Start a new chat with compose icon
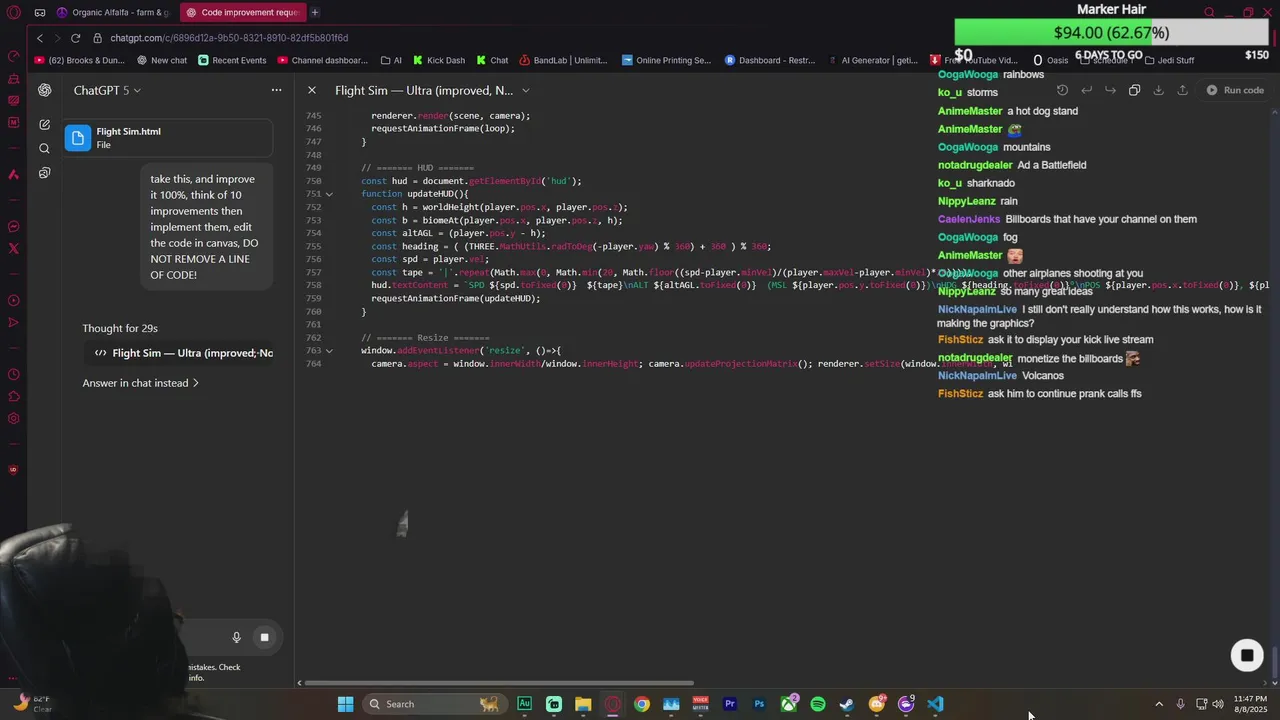Viewport: 1280px width, 720px height. pos(45,125)
